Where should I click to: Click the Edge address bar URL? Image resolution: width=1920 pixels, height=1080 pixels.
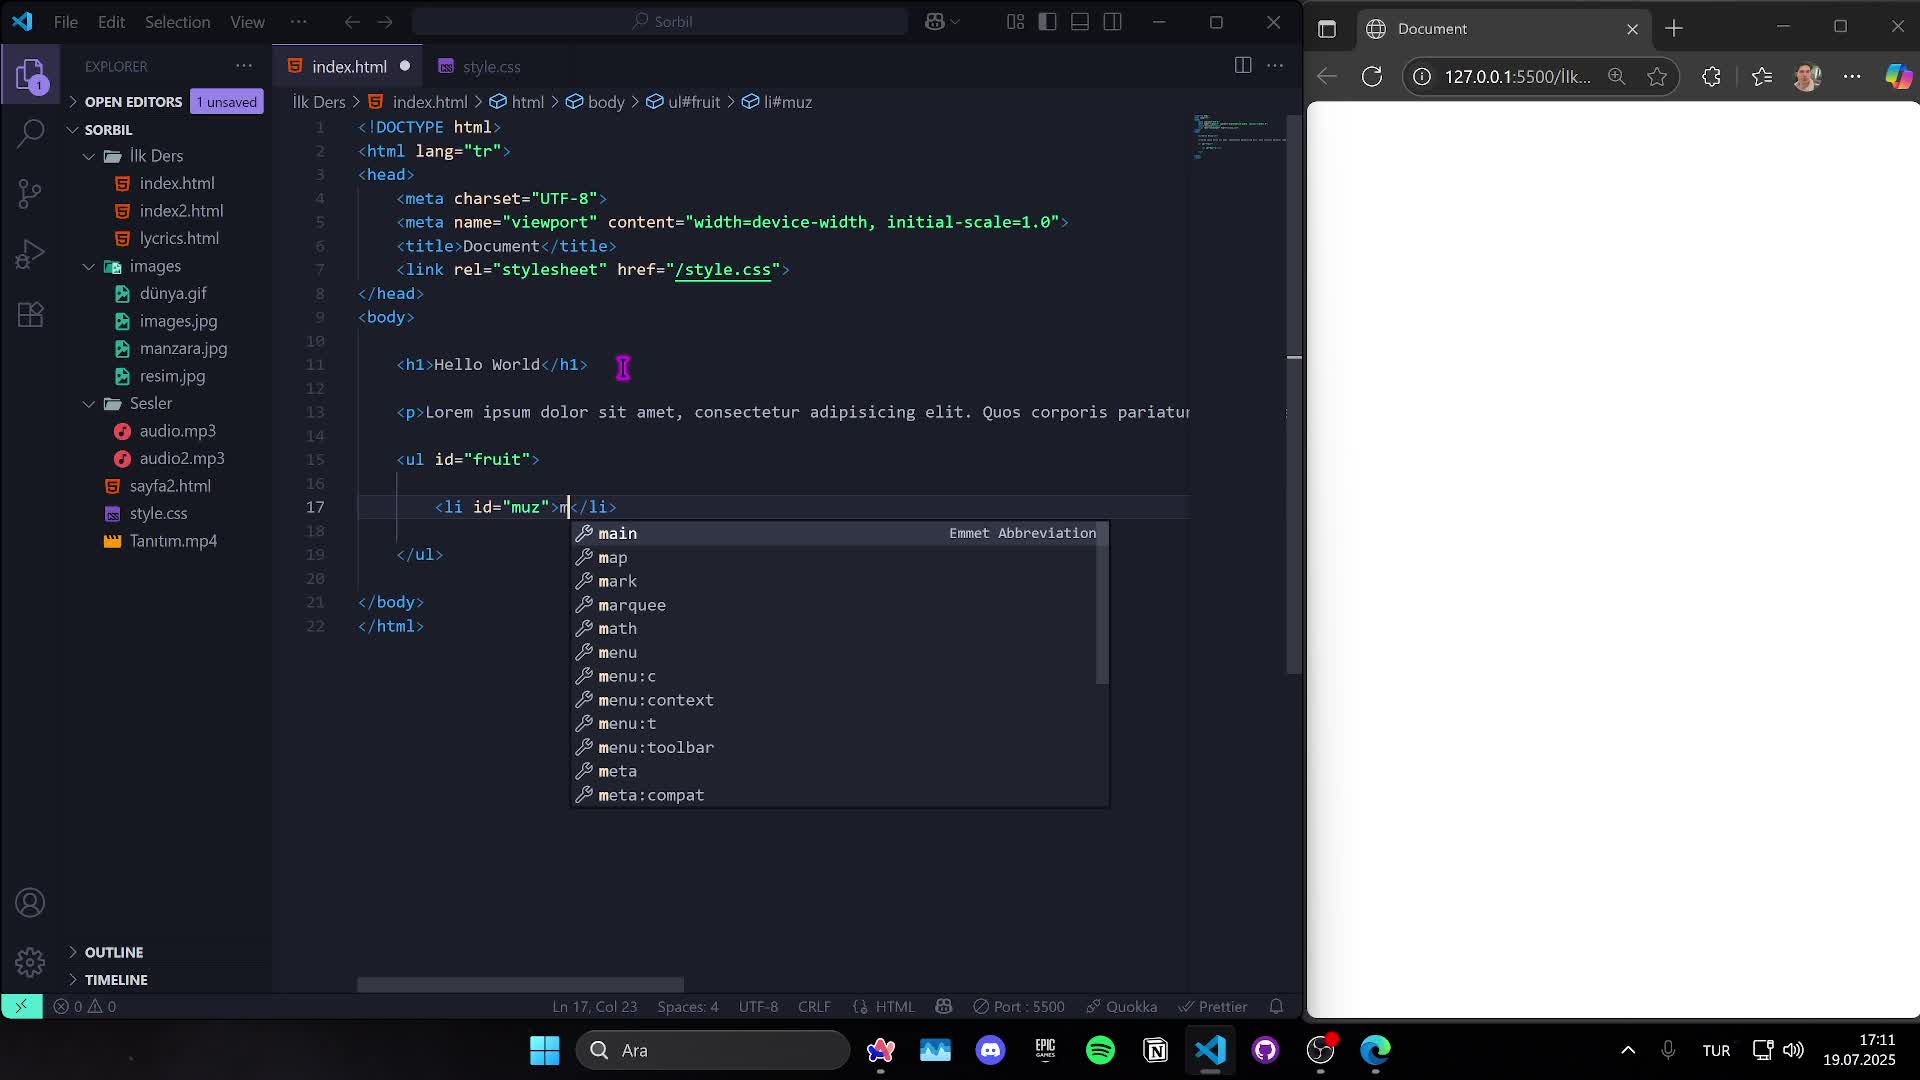(1517, 77)
